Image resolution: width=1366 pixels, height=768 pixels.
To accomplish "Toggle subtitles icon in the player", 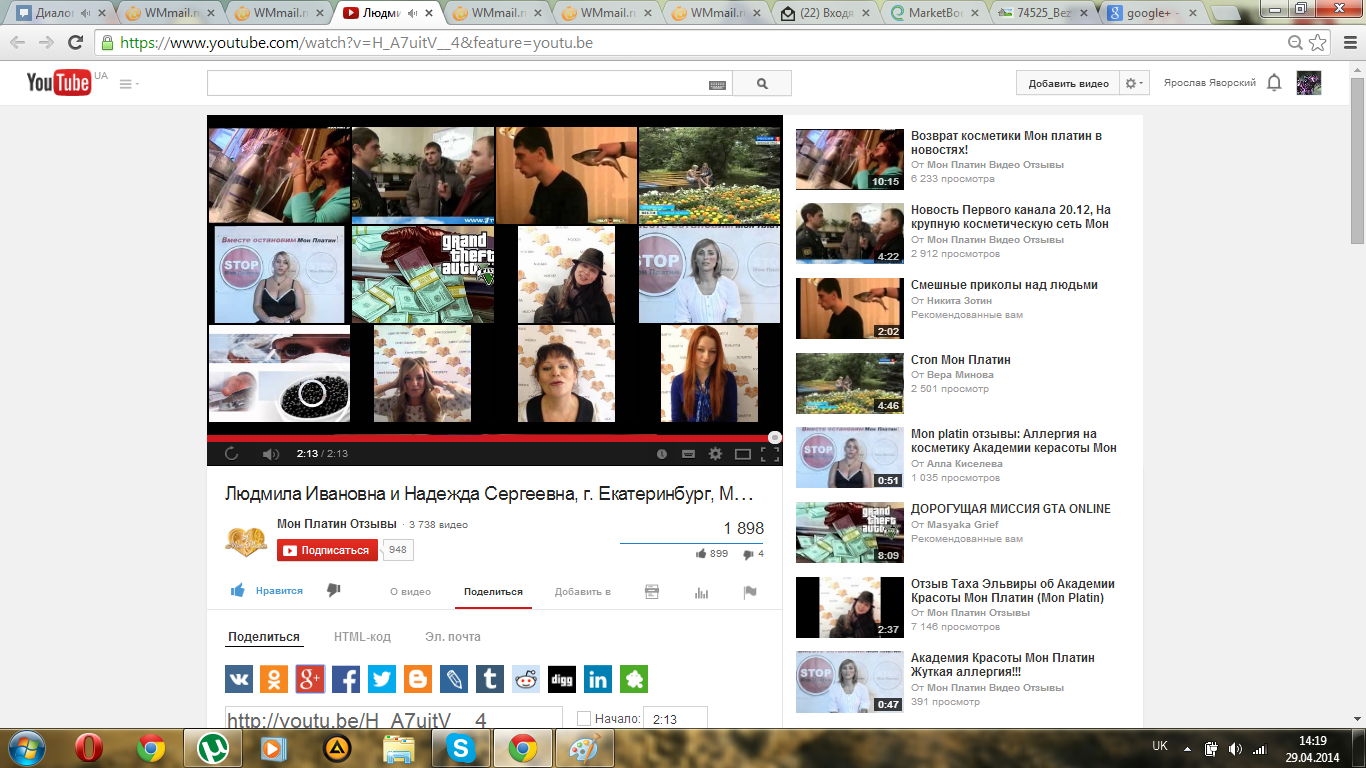I will click(688, 454).
